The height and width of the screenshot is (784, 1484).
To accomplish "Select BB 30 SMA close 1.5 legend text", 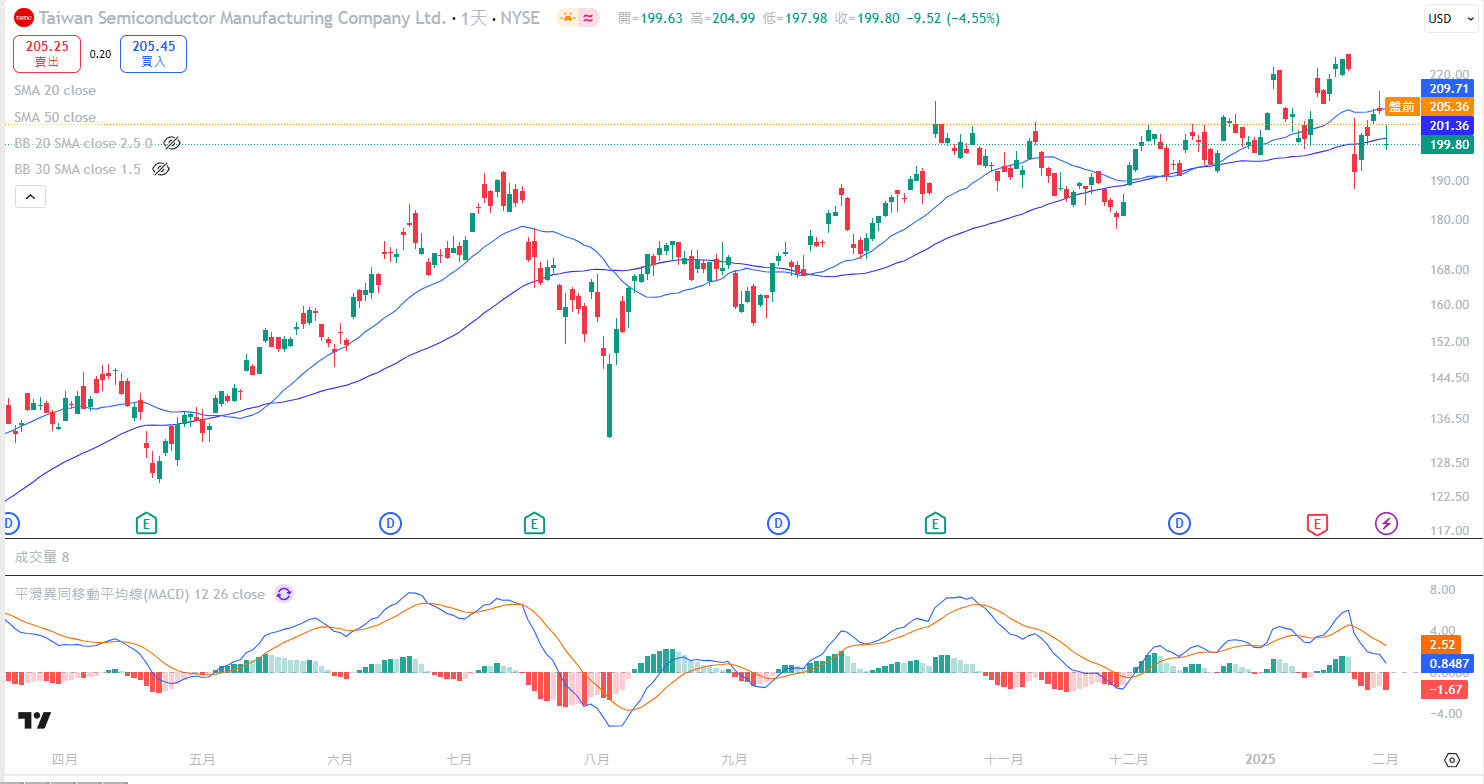I will click(x=77, y=169).
